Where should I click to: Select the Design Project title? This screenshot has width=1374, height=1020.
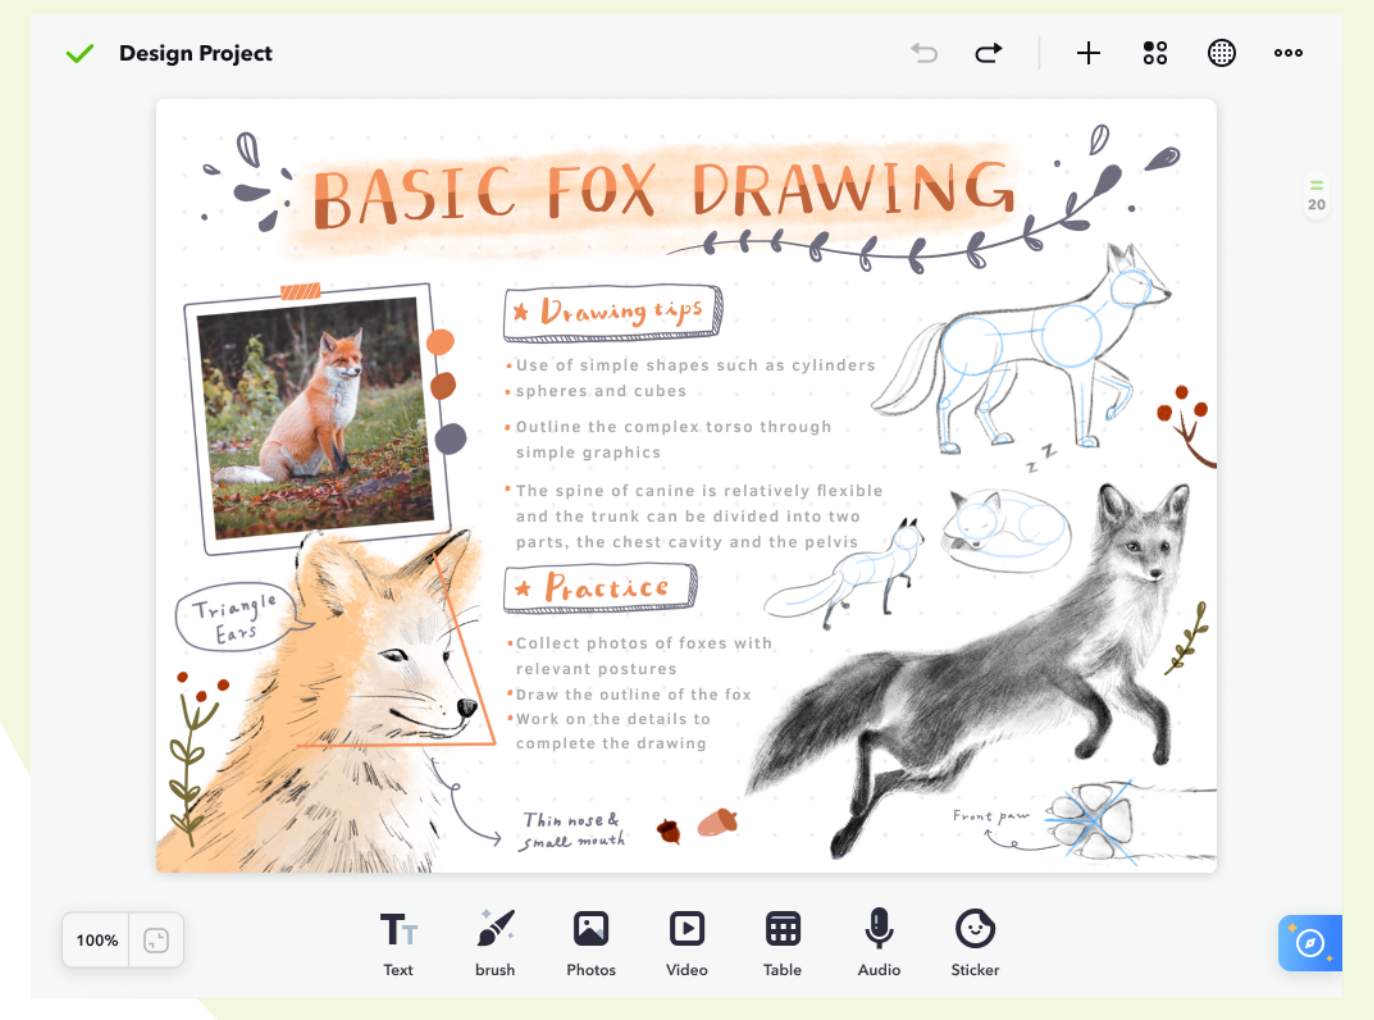(196, 53)
